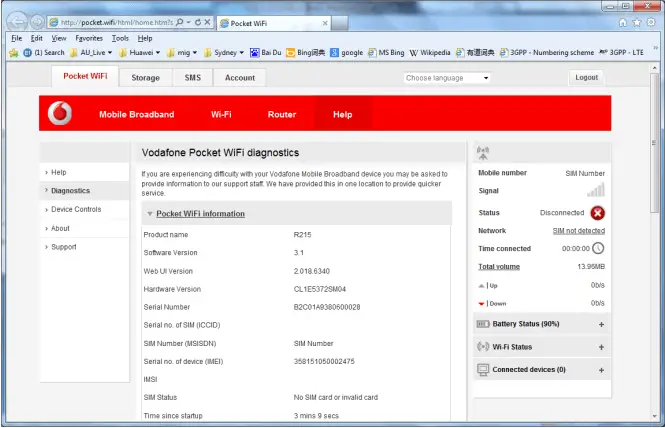The image size is (665, 428).
Task: Refresh the page using the reload icon
Action: click(x=198, y=22)
